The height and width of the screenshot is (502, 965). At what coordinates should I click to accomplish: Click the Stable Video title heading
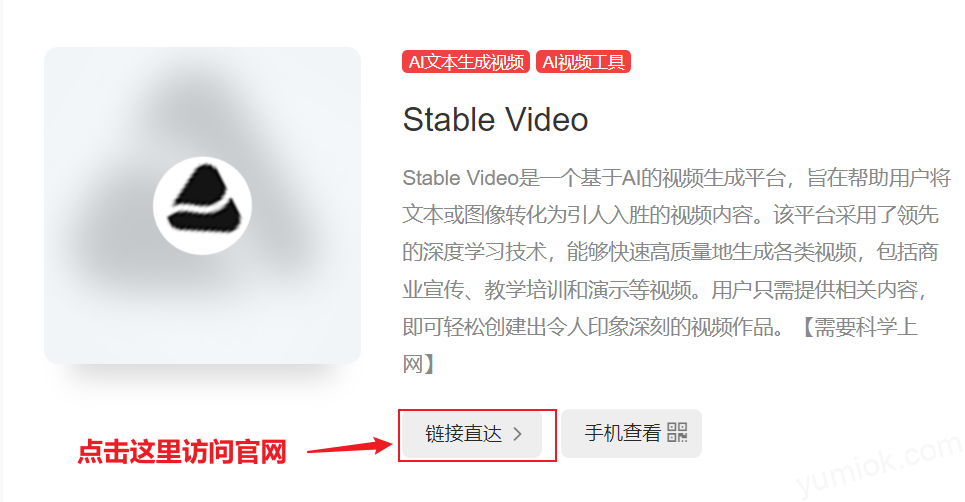click(x=495, y=119)
